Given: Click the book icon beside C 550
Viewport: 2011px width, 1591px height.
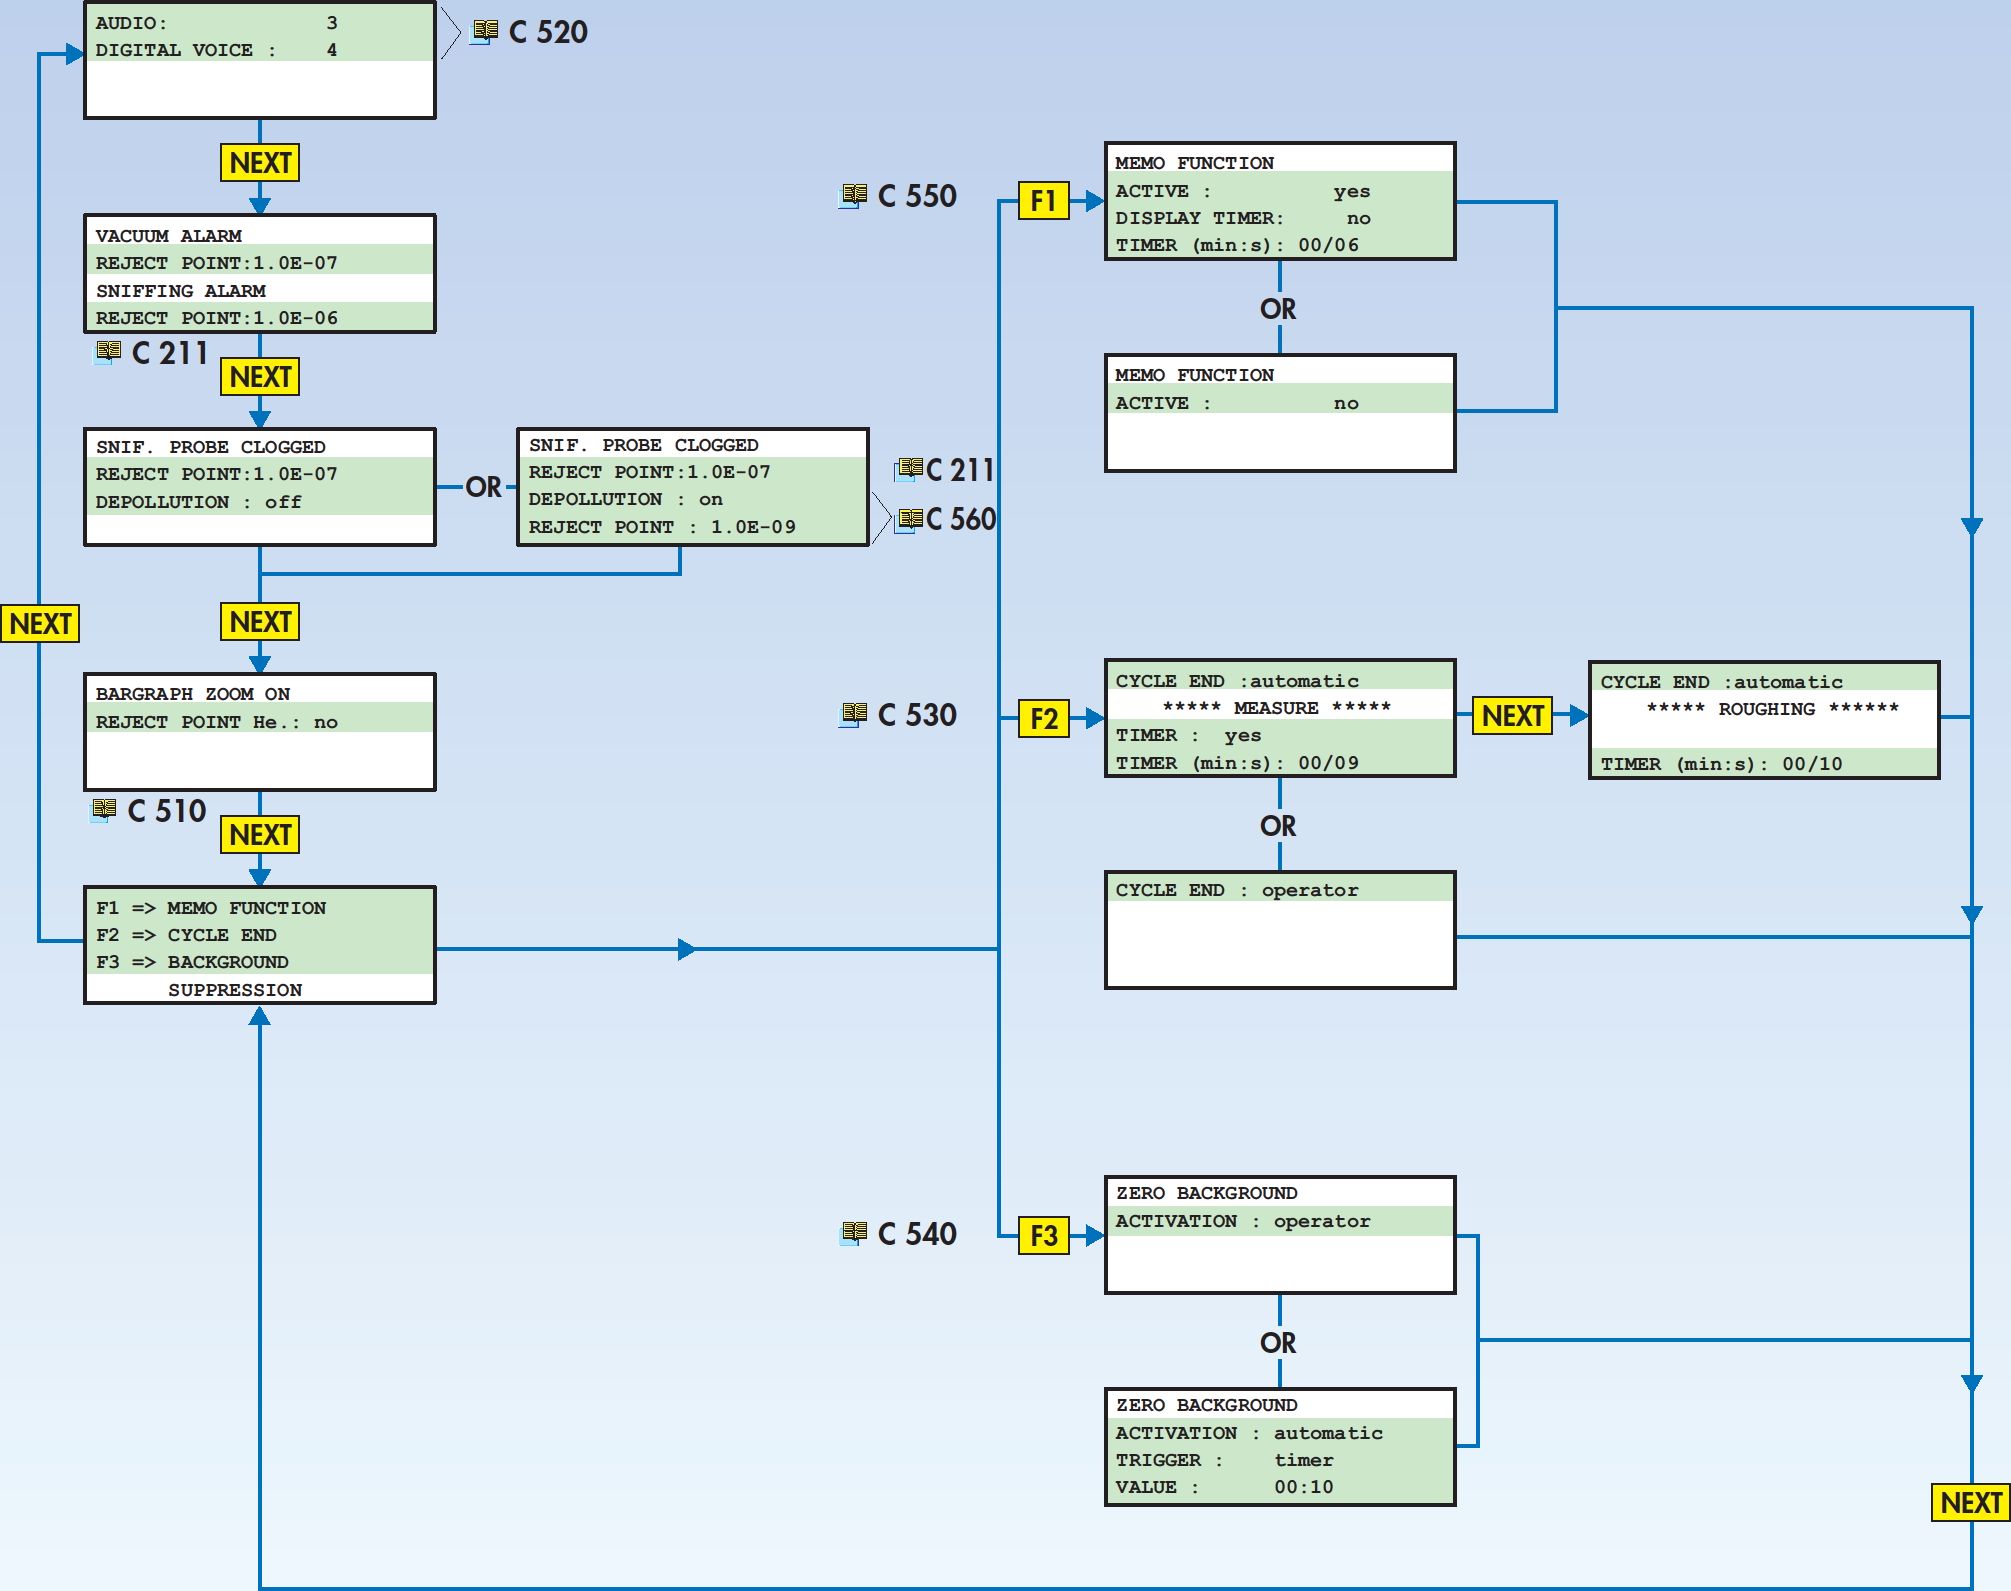Looking at the screenshot, I should click(x=853, y=195).
